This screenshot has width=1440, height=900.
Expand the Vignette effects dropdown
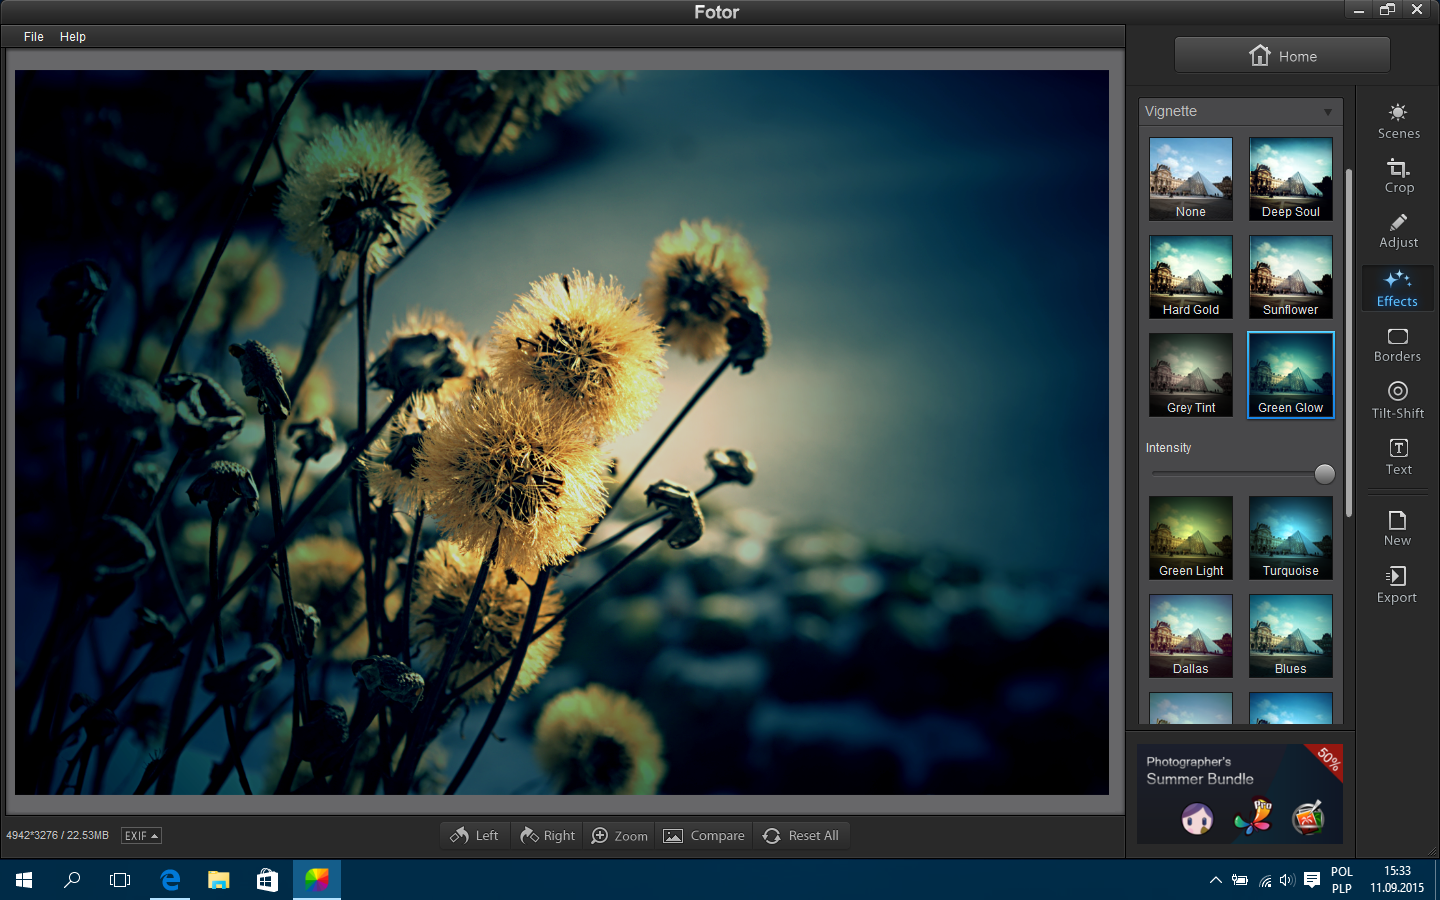1240,111
